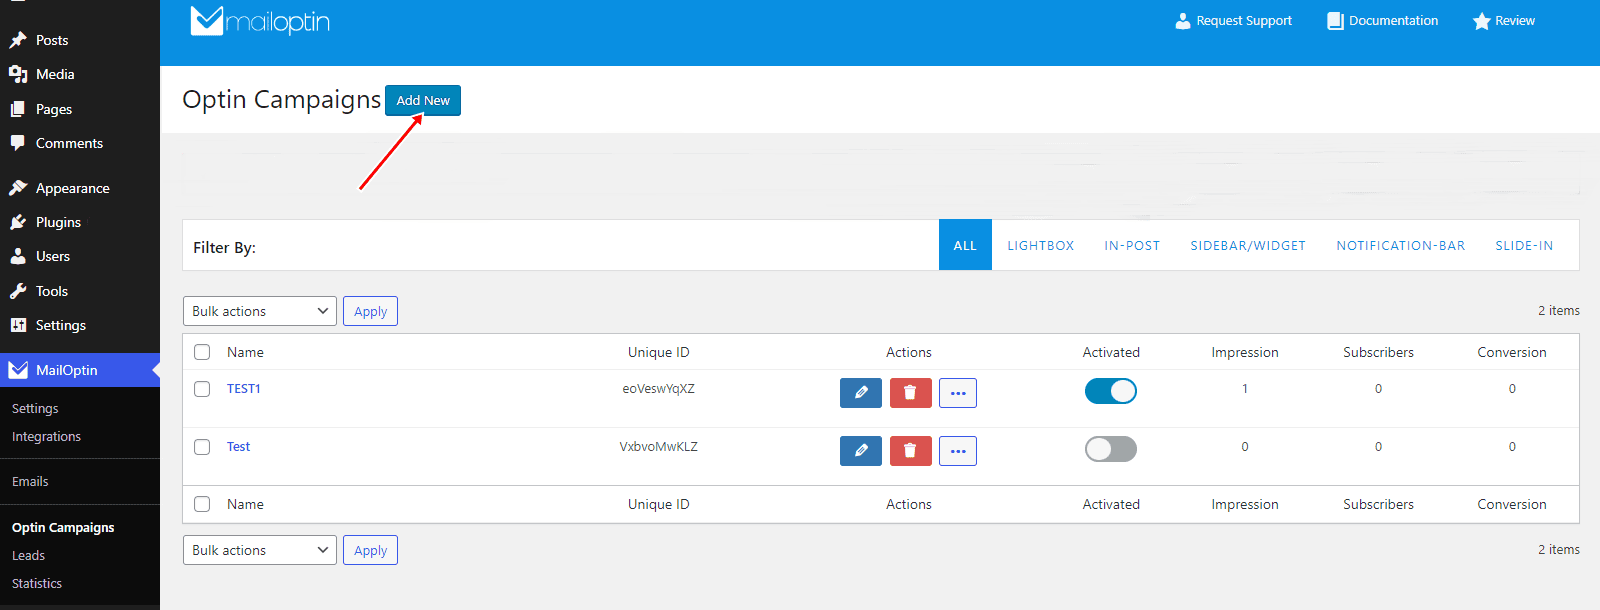1600x610 pixels.
Task: Go to Leads in the MailOptin submenu
Action: click(28, 555)
